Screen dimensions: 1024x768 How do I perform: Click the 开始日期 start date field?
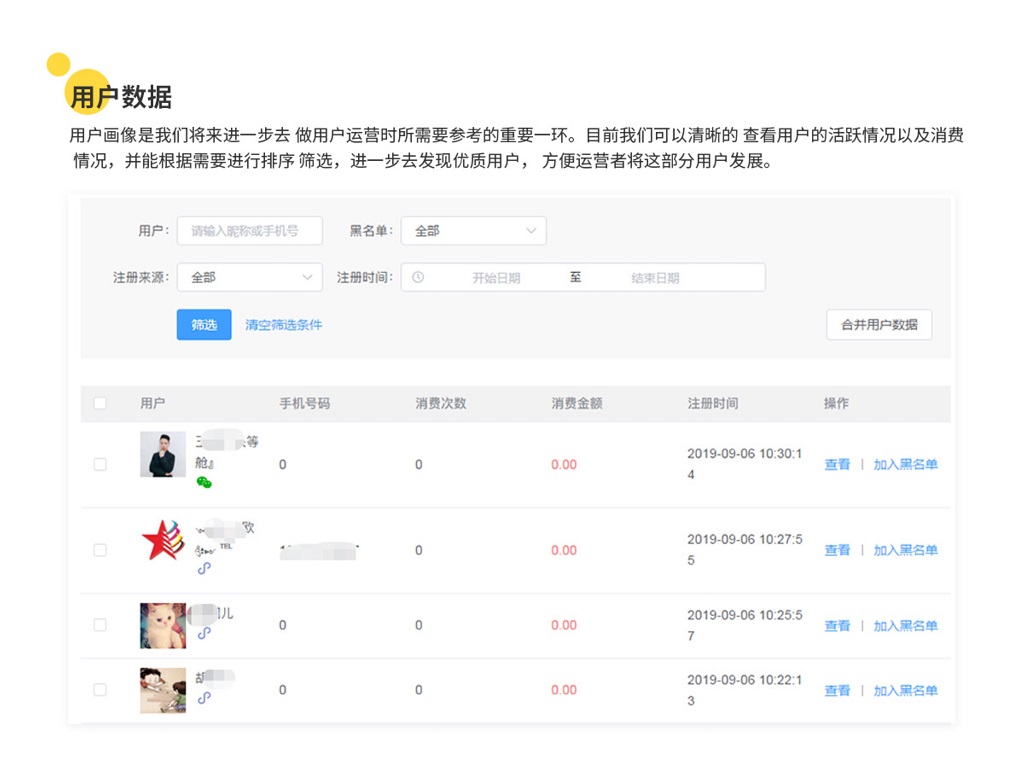pyautogui.click(x=496, y=278)
